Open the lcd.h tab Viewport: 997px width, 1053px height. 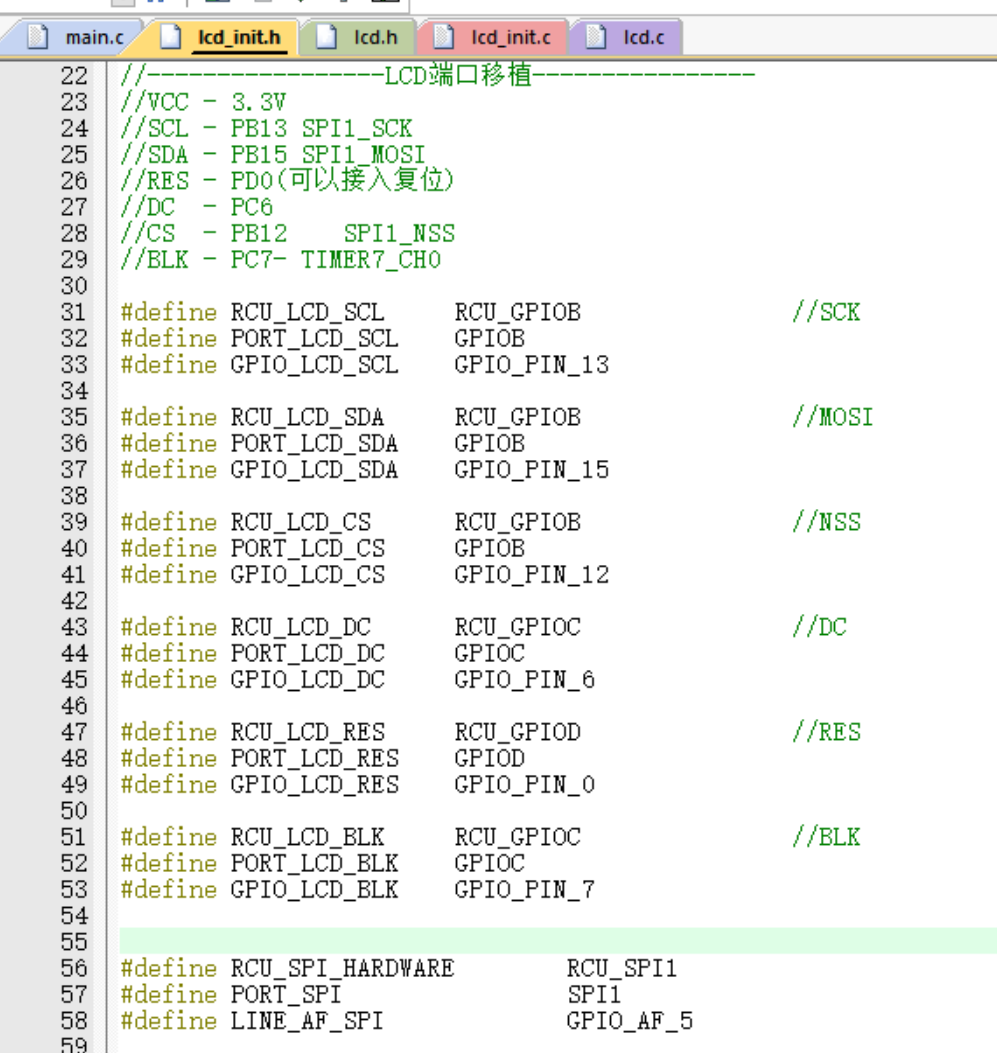359,37
